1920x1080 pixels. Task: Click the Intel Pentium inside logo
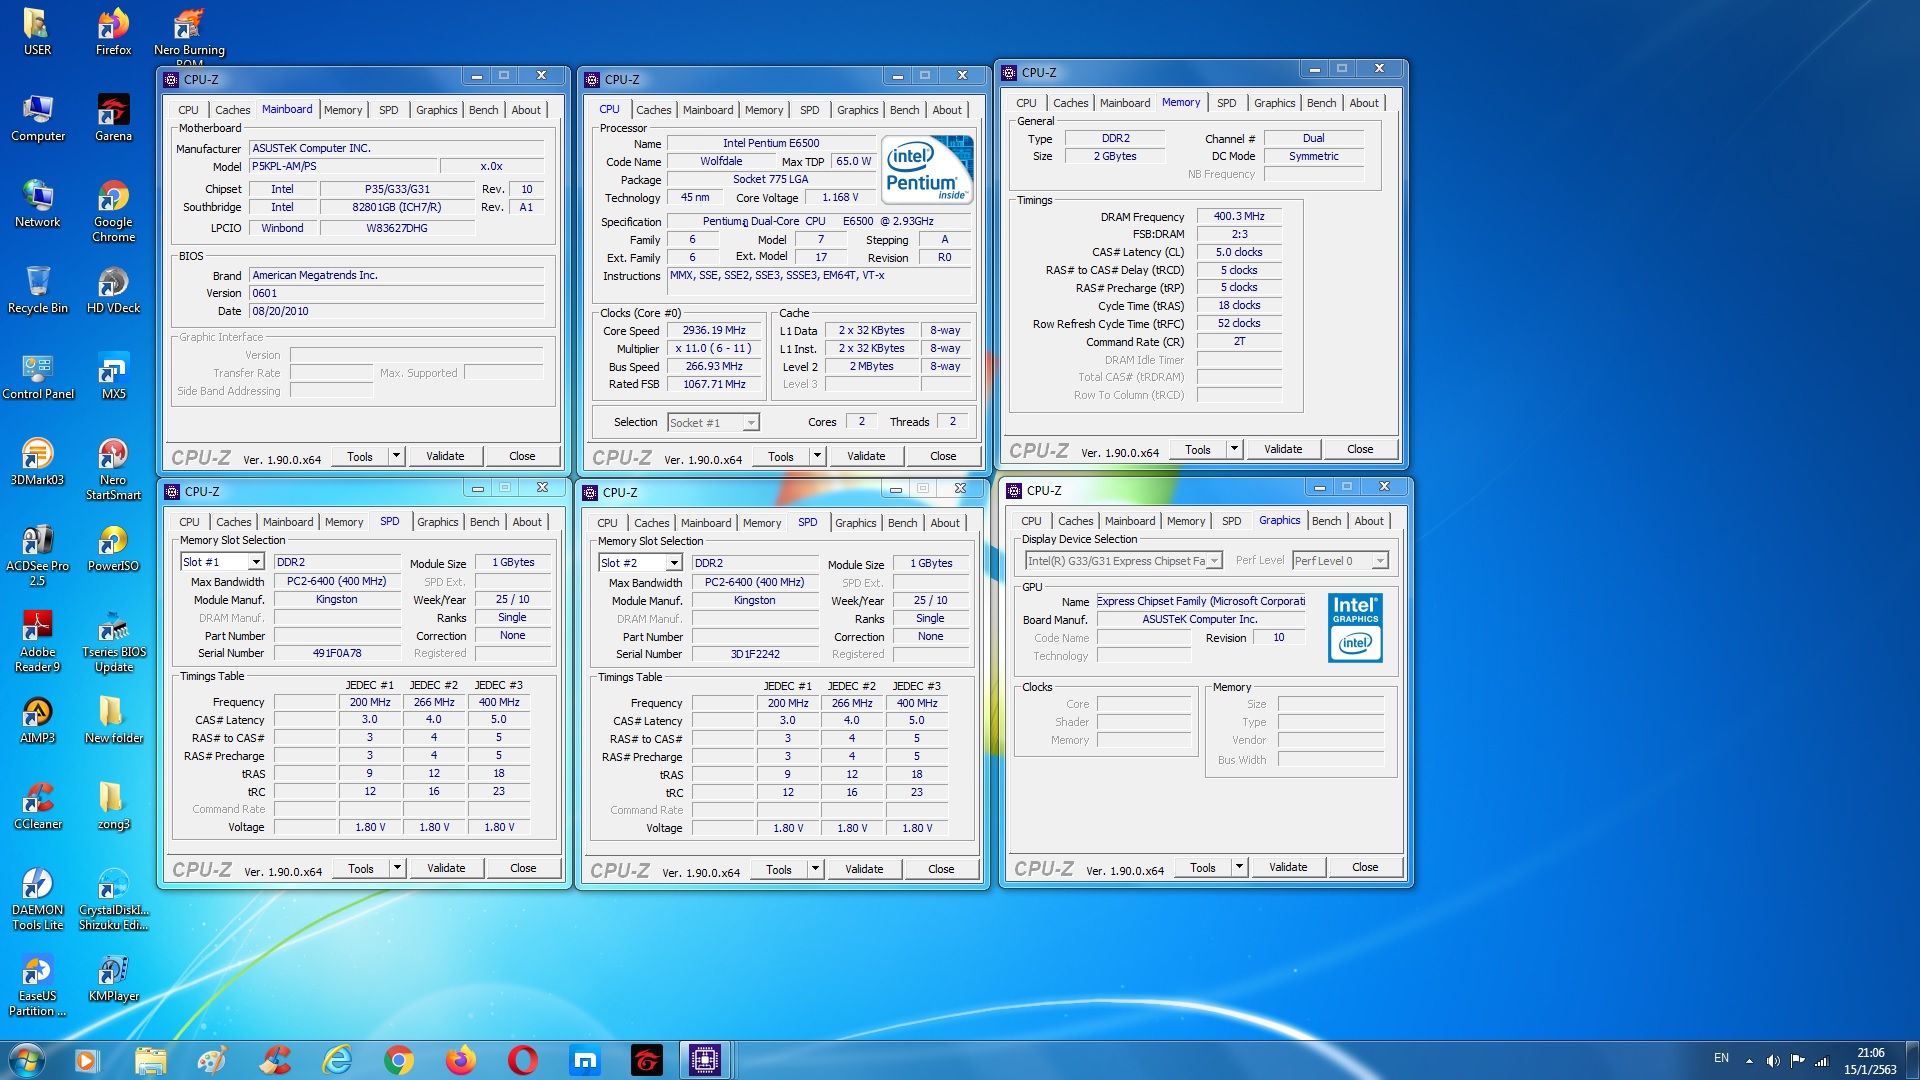pyautogui.click(x=927, y=169)
